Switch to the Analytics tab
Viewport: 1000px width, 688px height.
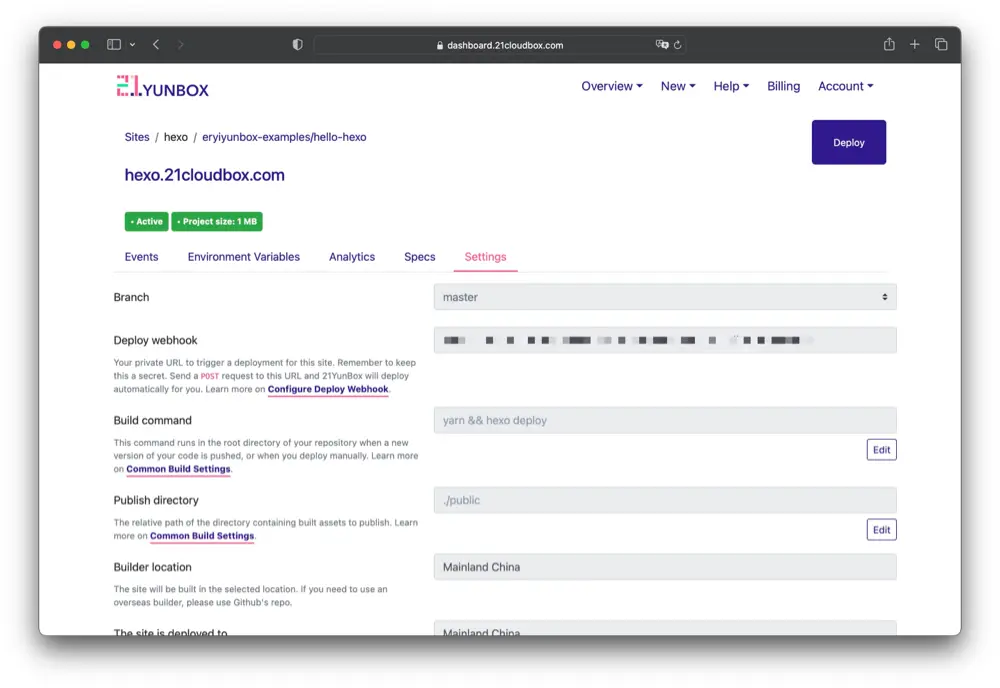coord(352,257)
